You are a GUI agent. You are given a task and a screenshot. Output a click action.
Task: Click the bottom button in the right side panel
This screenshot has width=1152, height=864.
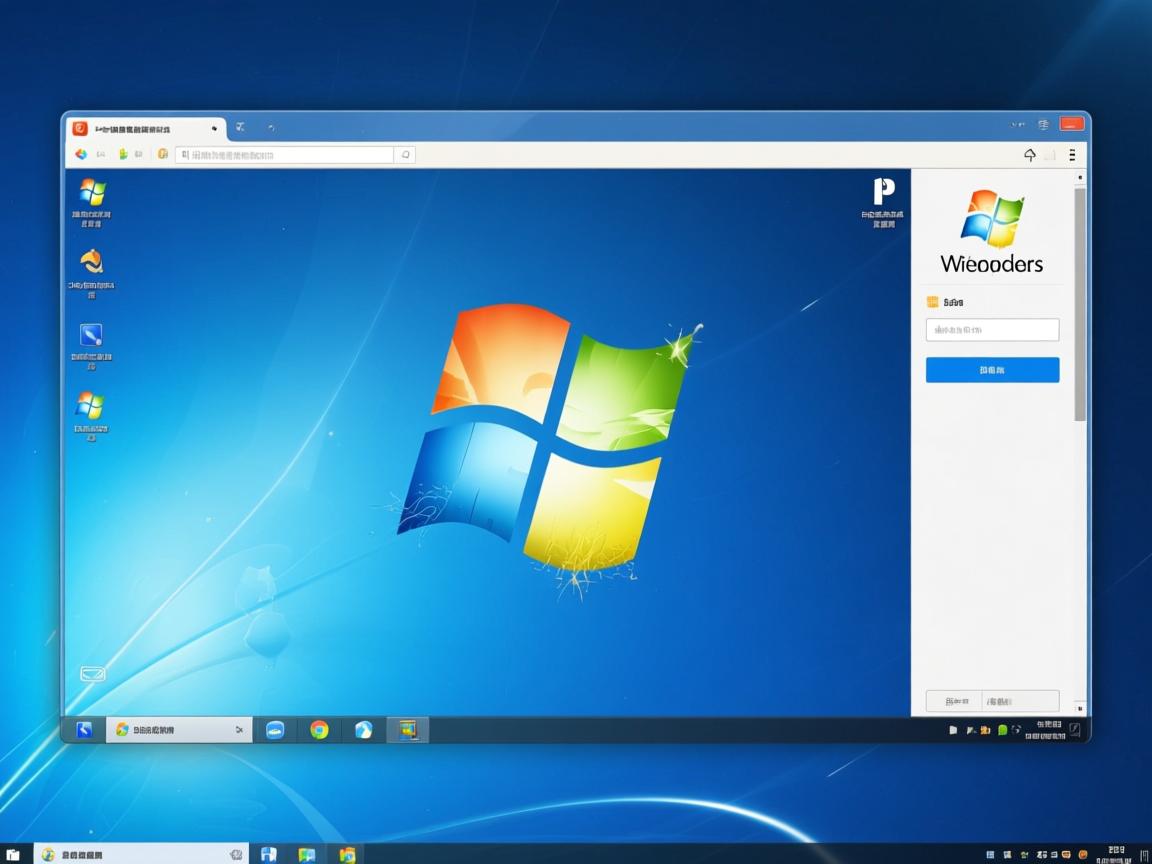pyautogui.click(x=992, y=702)
